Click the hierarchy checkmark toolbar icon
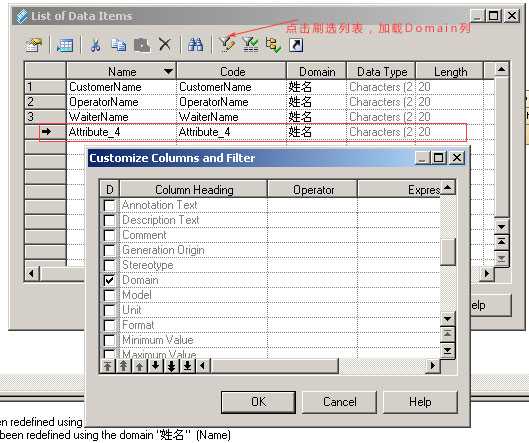This screenshot has height=443, width=529. click(273, 45)
